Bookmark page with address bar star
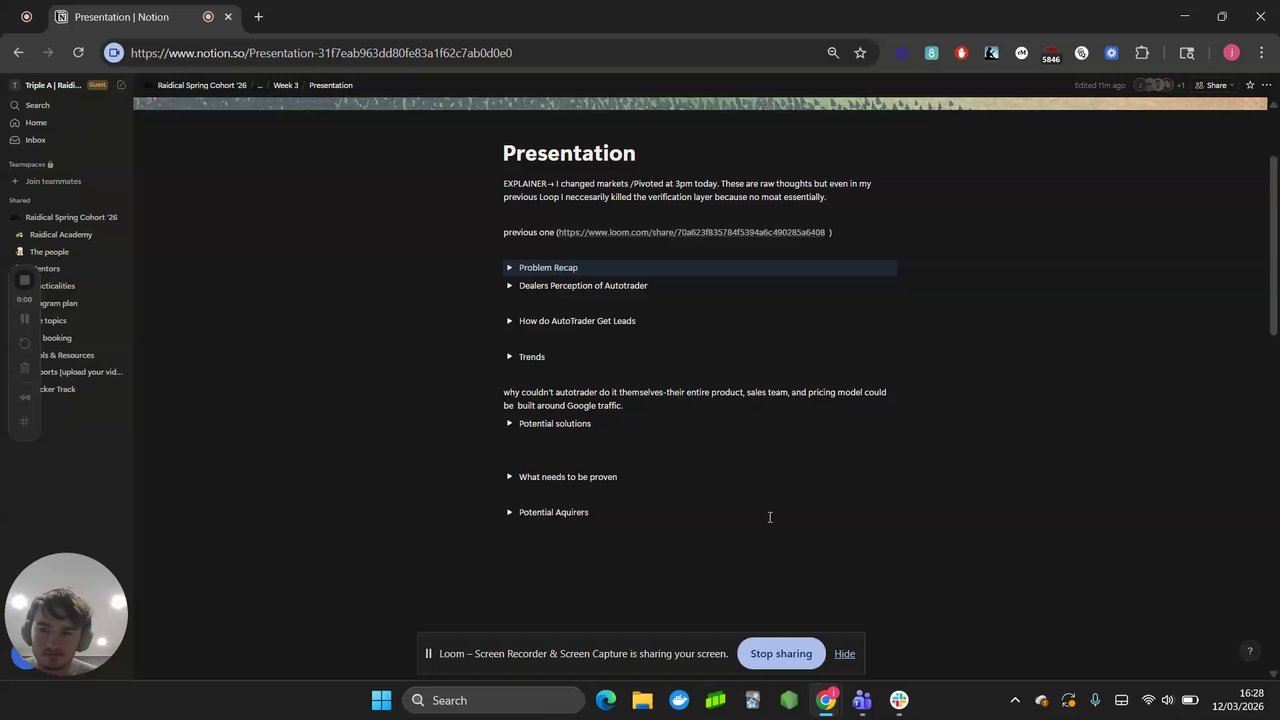1280x720 pixels. [860, 53]
